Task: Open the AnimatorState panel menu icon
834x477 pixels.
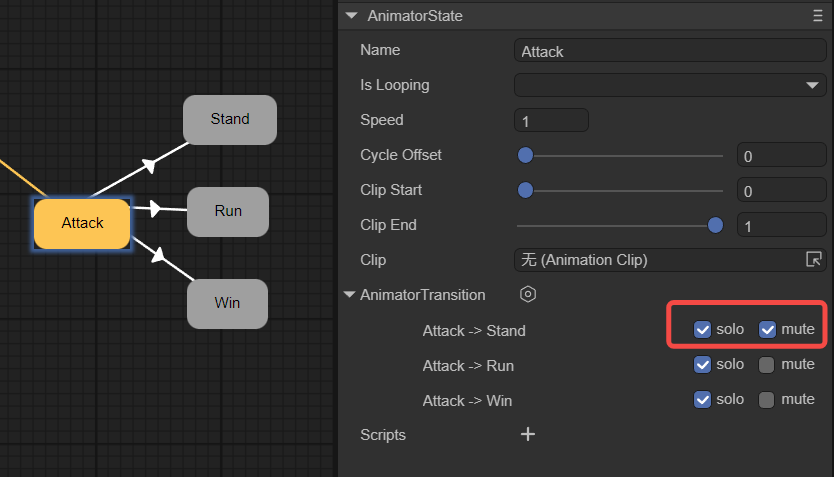Action: (817, 16)
